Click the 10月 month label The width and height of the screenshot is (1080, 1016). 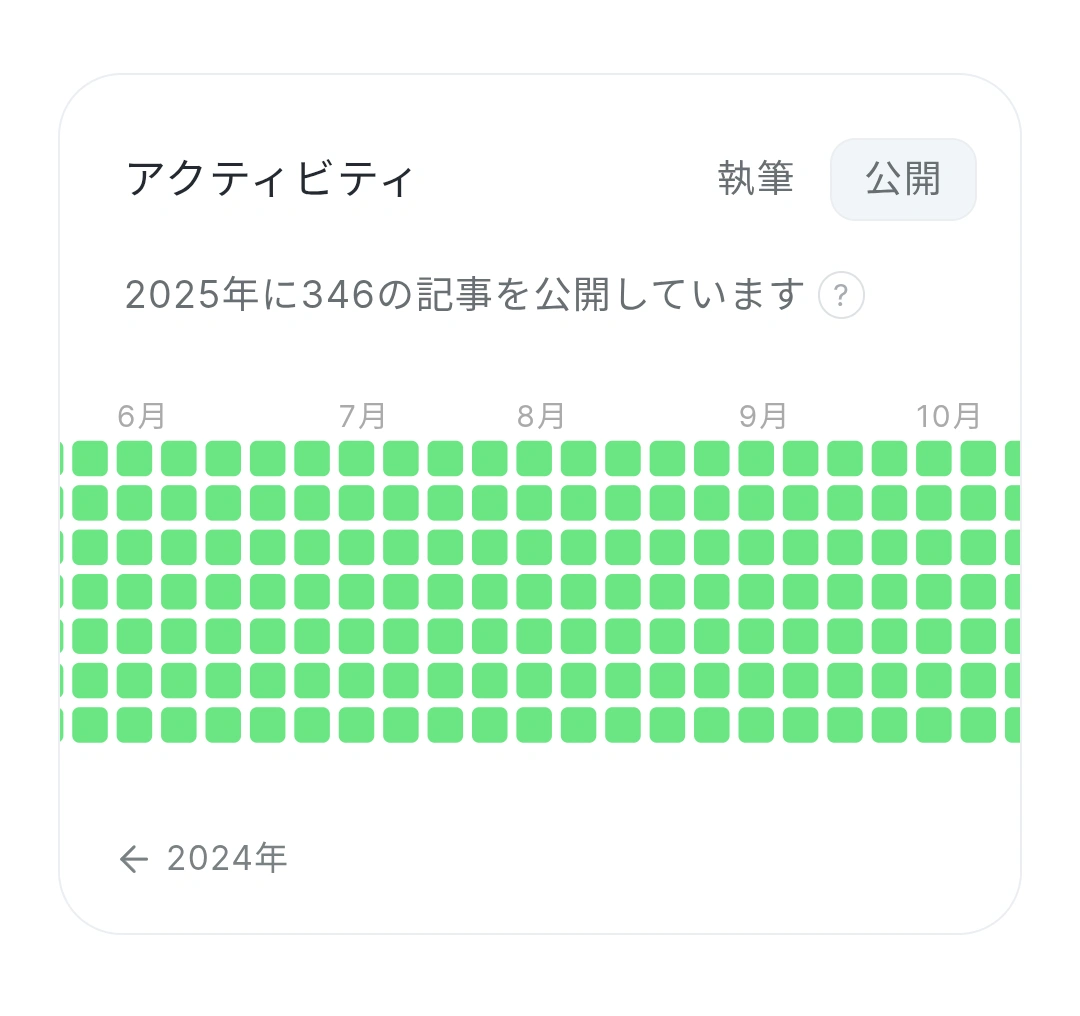948,416
